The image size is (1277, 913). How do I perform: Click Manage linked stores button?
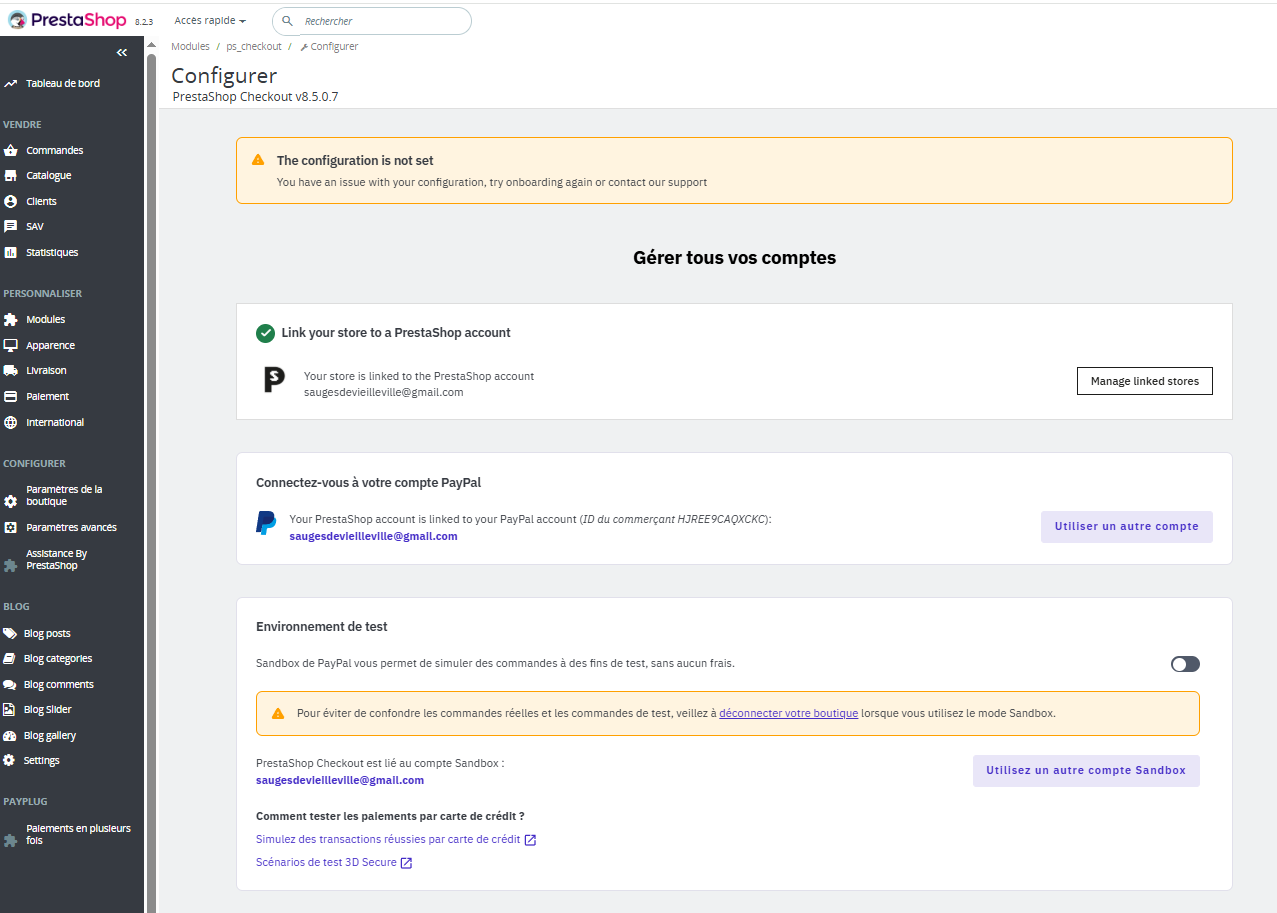click(x=1144, y=381)
